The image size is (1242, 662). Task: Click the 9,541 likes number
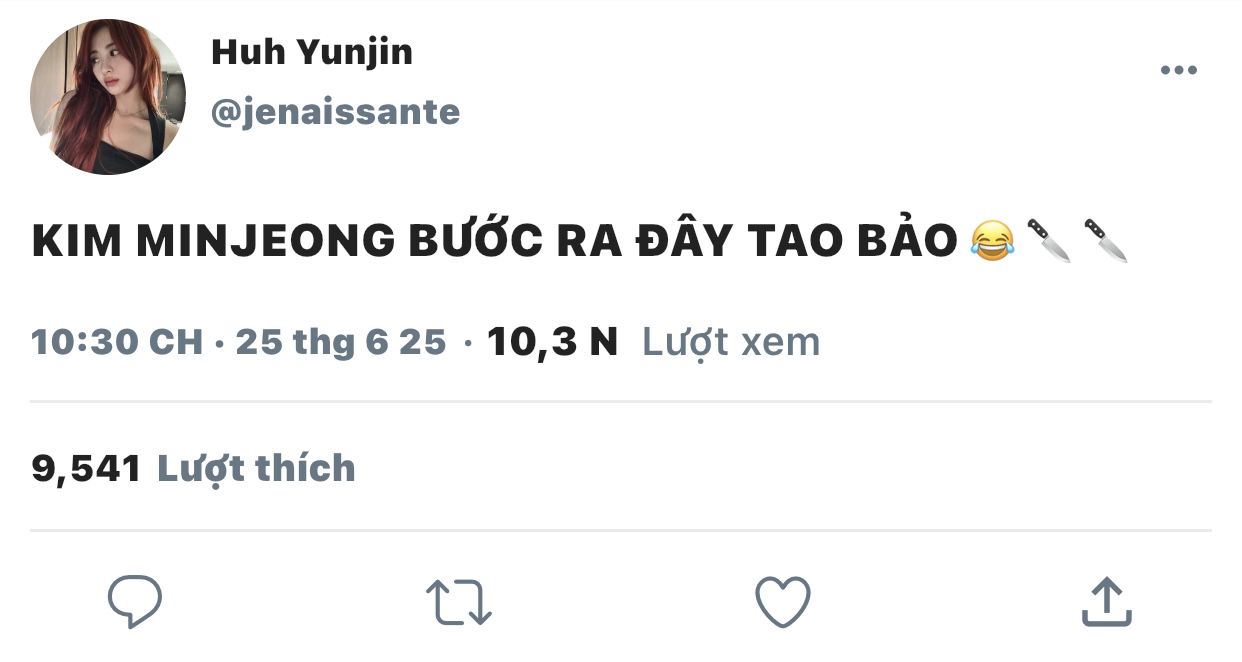(x=86, y=469)
